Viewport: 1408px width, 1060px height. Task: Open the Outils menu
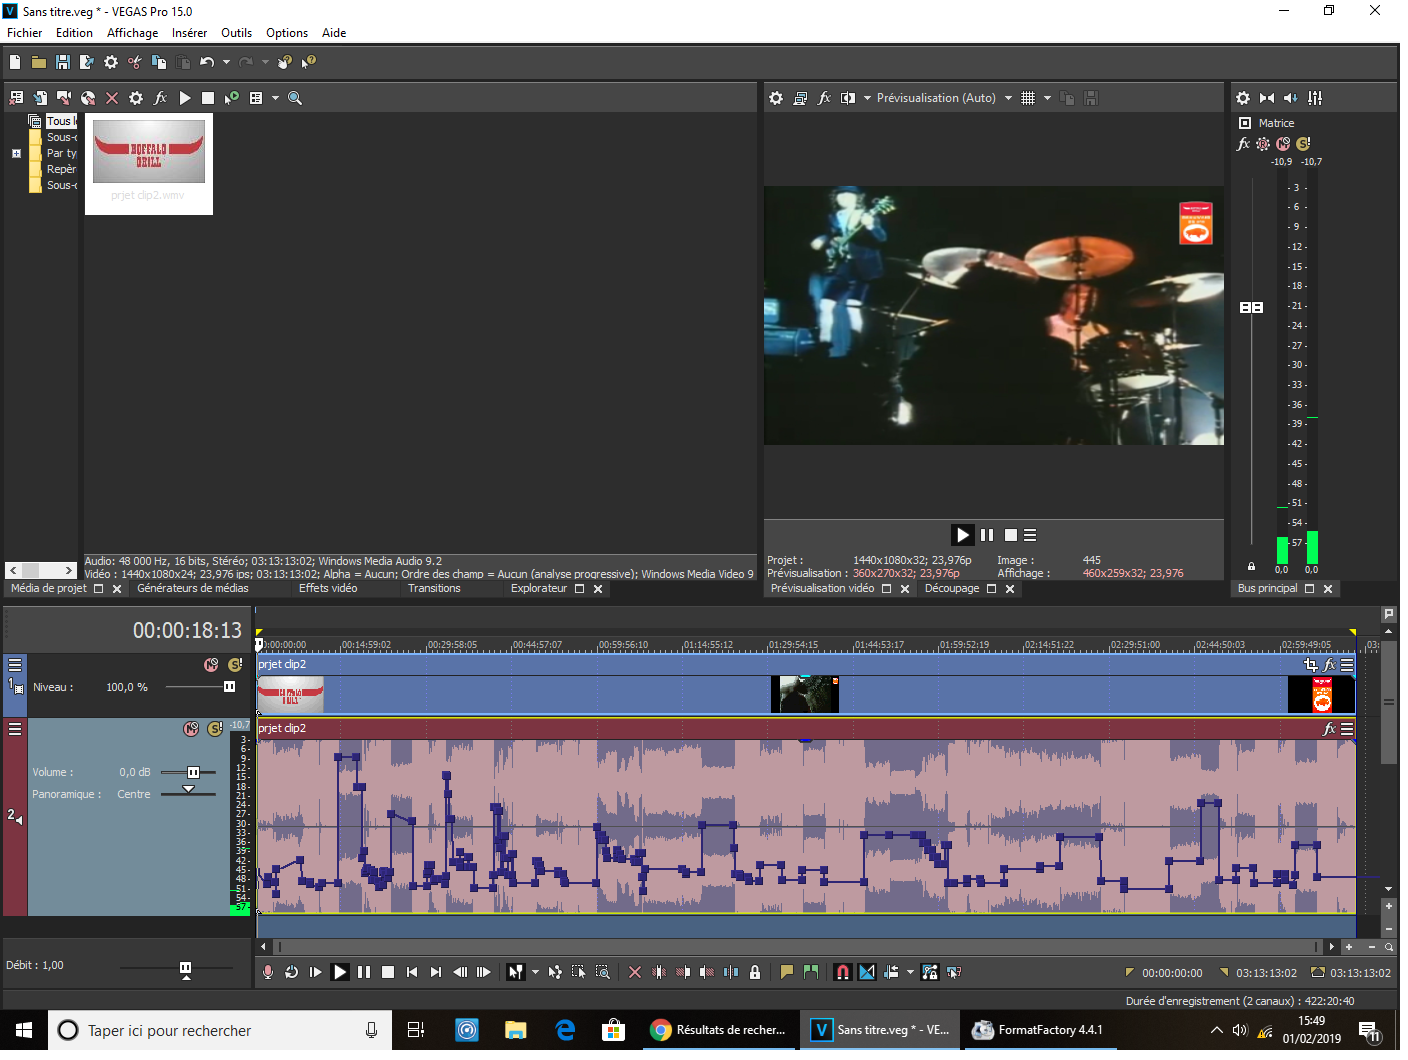(x=237, y=33)
